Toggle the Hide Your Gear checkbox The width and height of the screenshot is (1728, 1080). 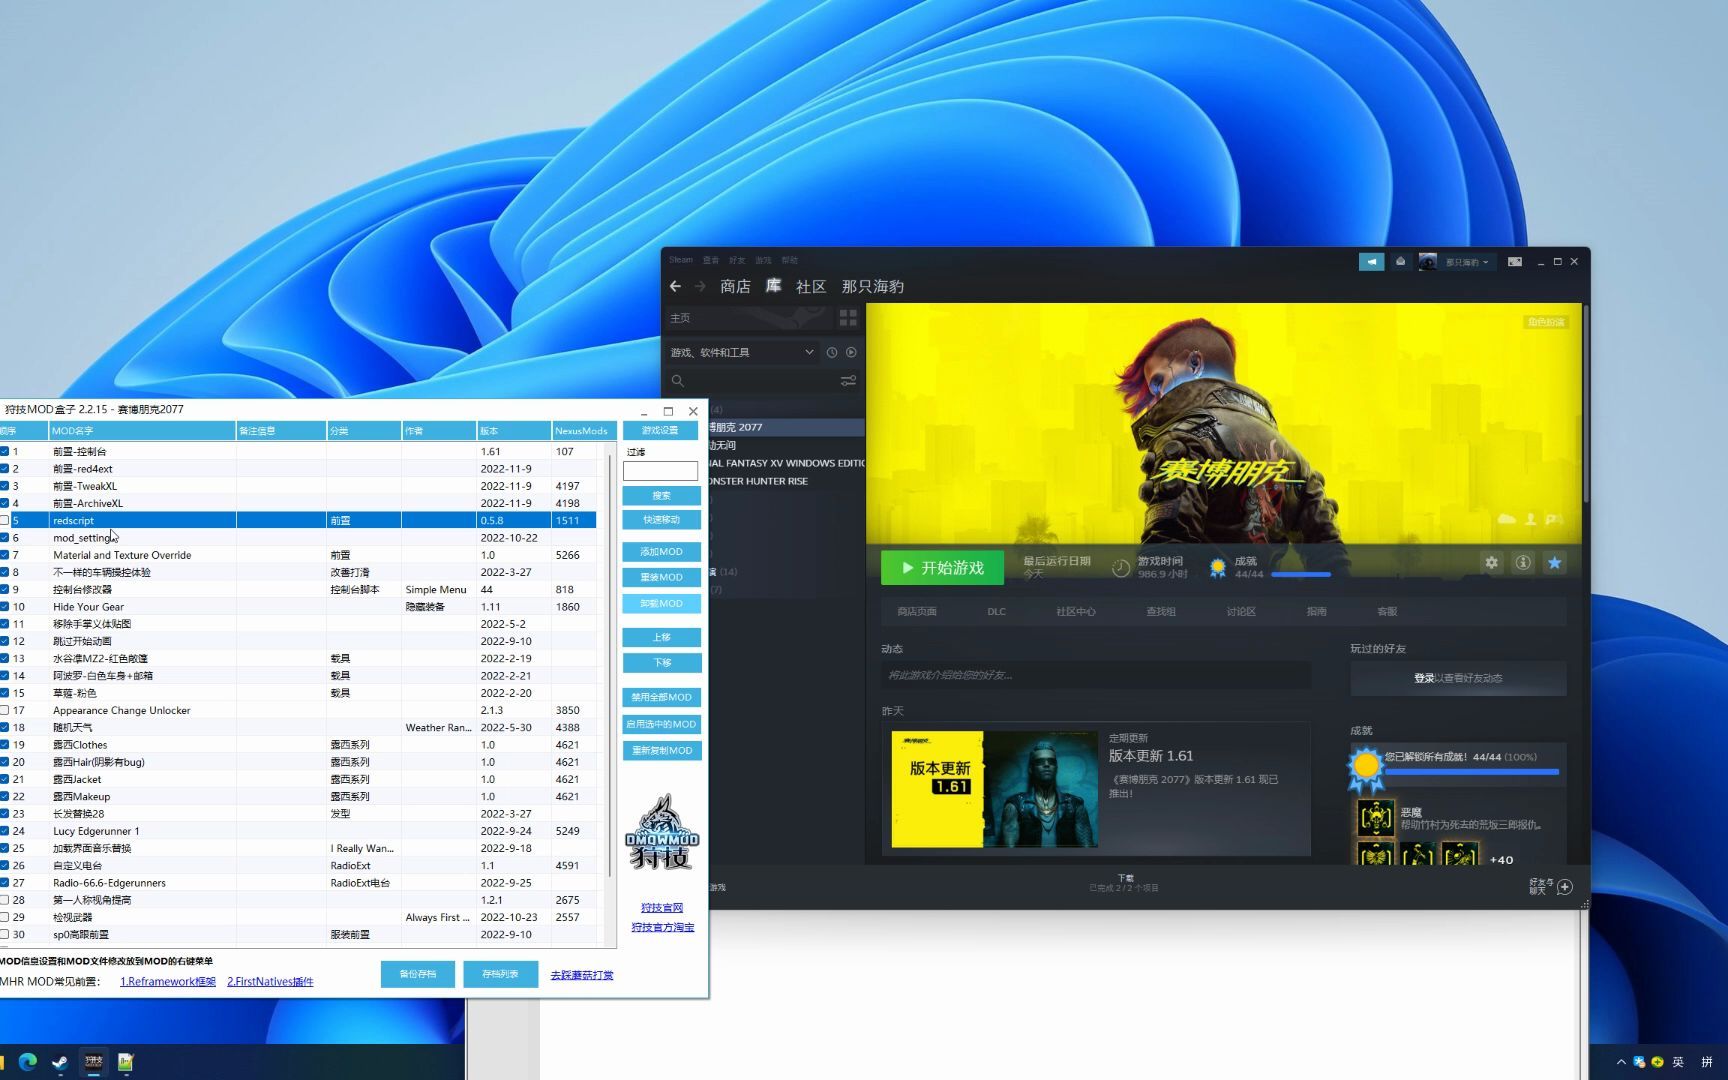coord(5,606)
